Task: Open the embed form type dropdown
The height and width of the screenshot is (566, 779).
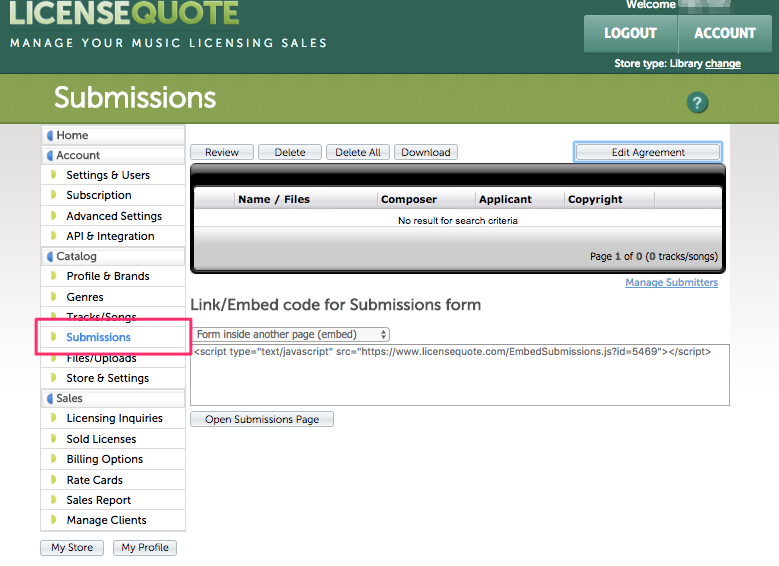Action: pyautogui.click(x=291, y=334)
